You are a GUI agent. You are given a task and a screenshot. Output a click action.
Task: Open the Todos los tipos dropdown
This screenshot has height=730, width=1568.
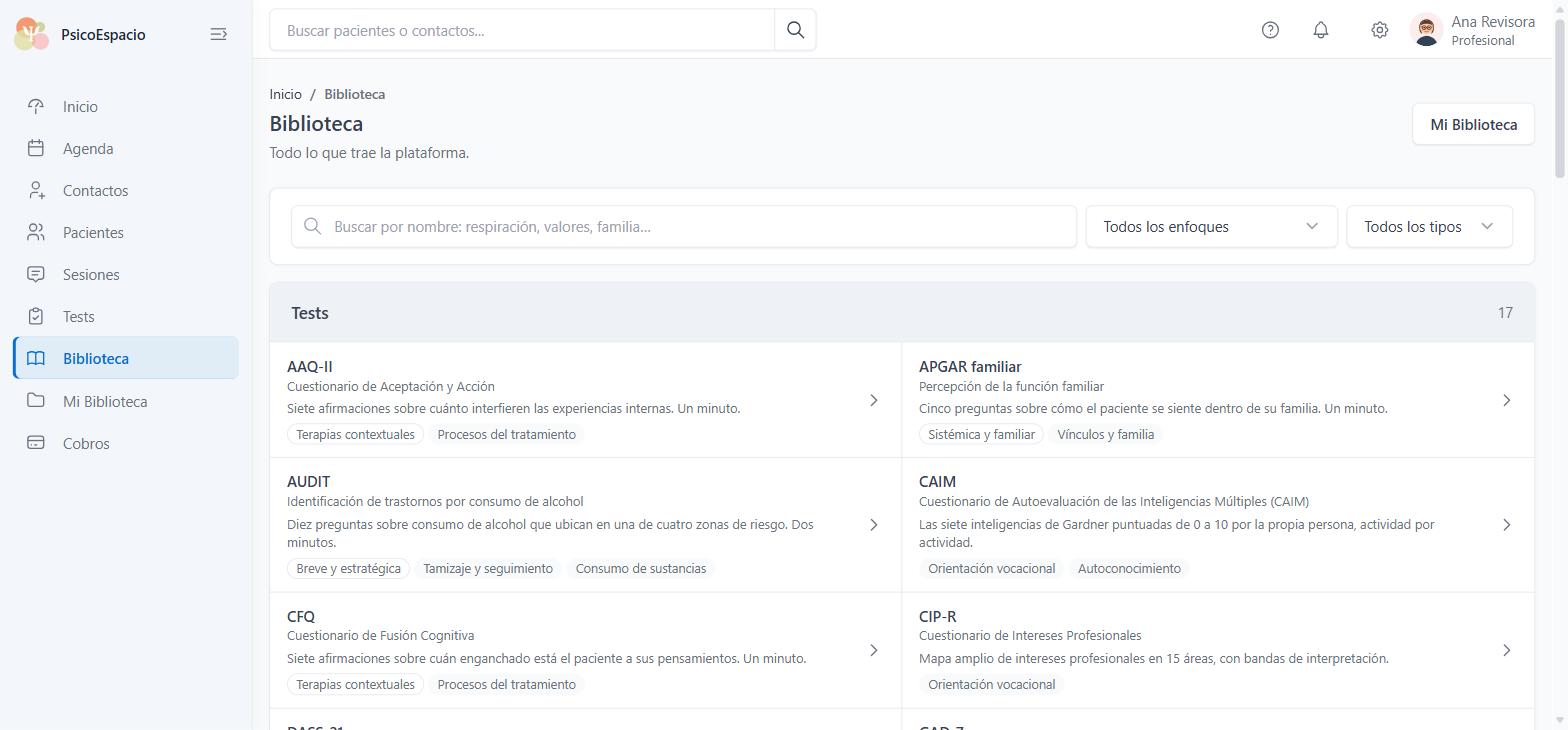click(1429, 226)
